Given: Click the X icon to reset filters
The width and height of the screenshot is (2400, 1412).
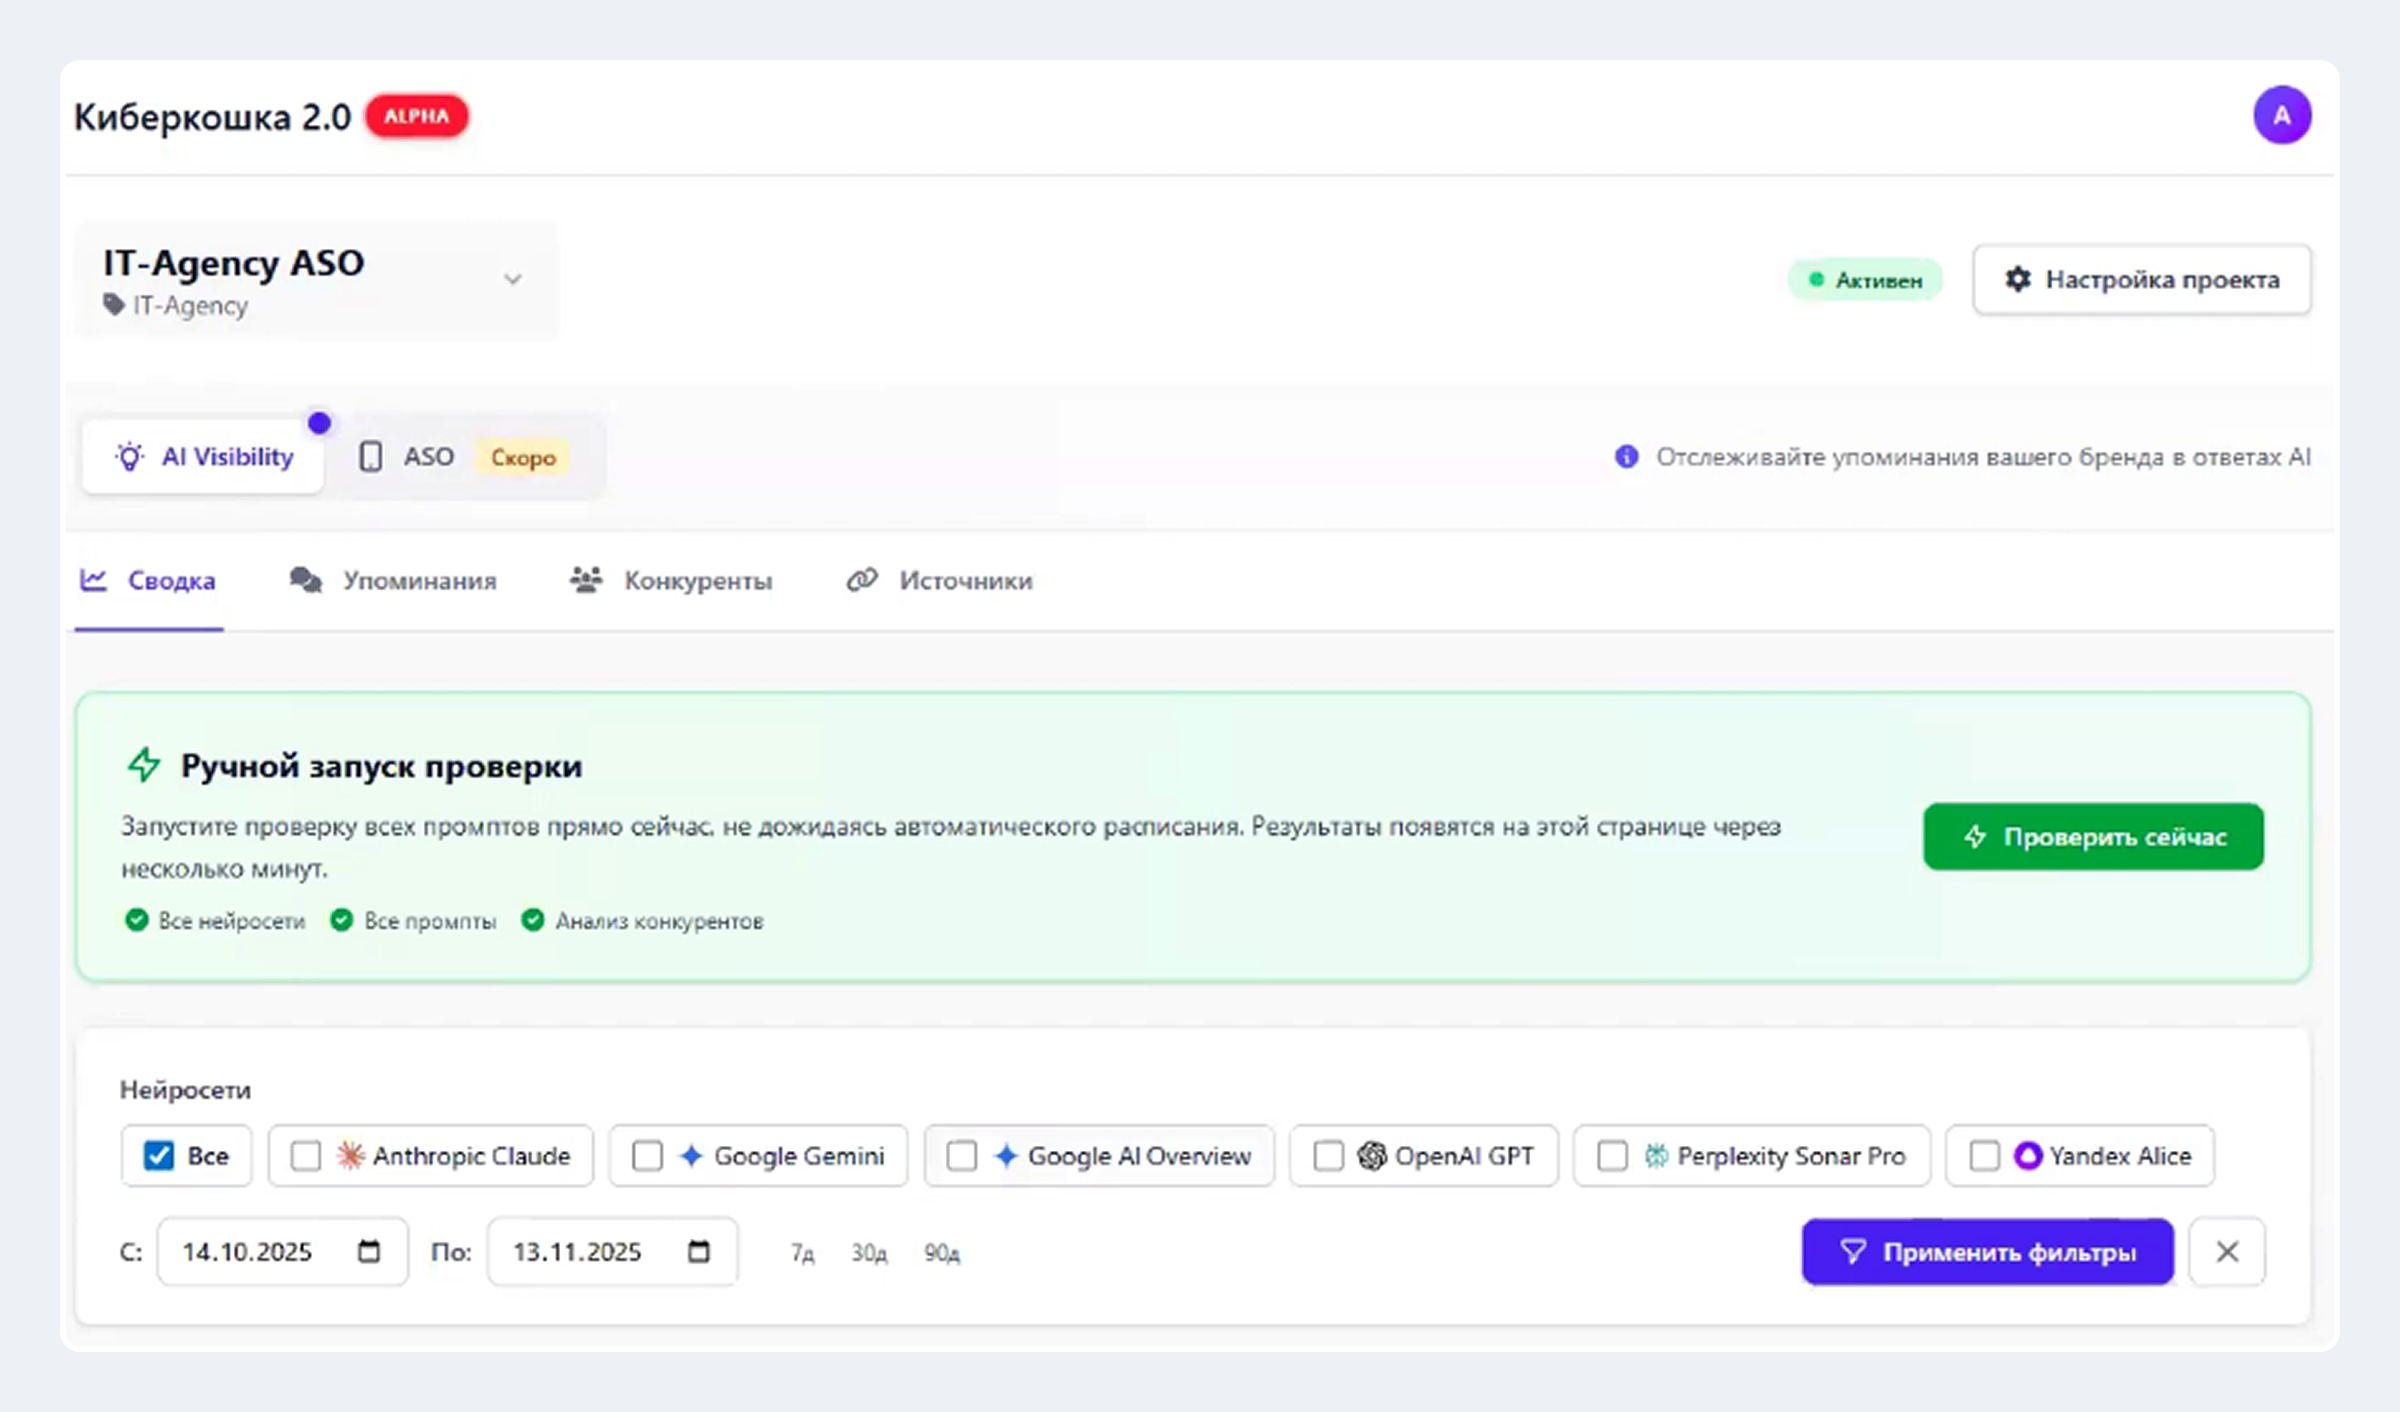Looking at the screenshot, I should tap(2227, 1251).
